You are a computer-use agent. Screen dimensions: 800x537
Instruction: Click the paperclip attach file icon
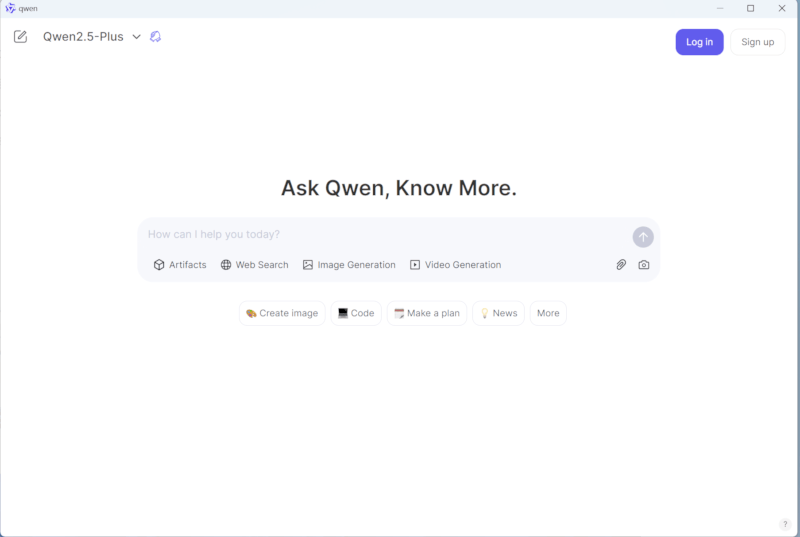621,265
